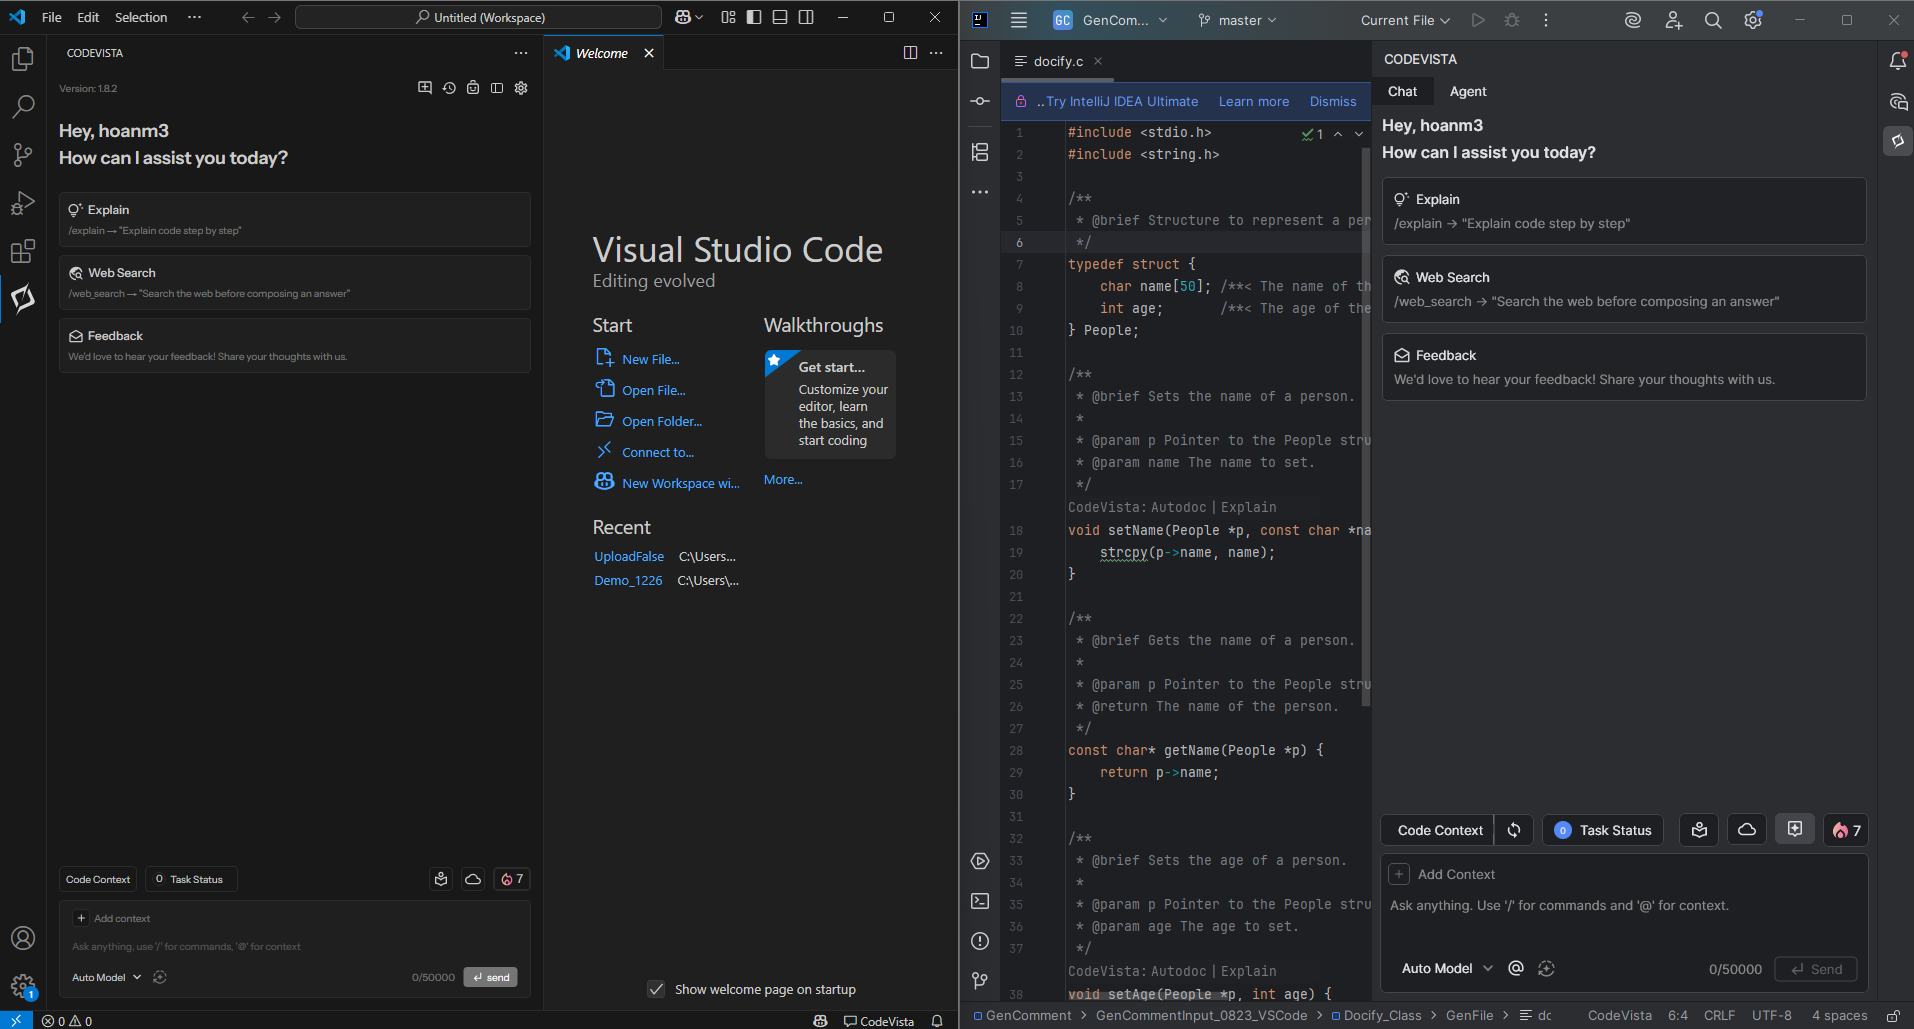Click the flame icon showing 7 in VS Code
This screenshot has height=1029, width=1914.
coord(512,879)
